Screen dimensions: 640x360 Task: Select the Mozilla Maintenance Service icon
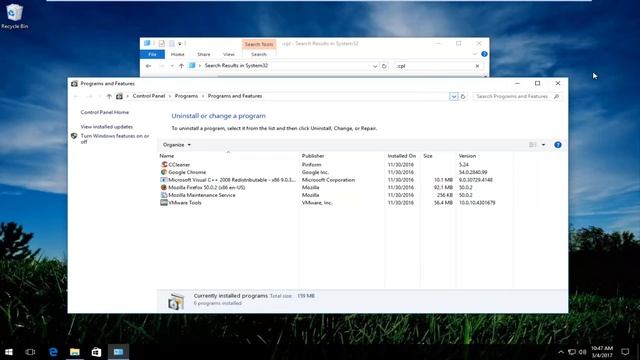(164, 195)
